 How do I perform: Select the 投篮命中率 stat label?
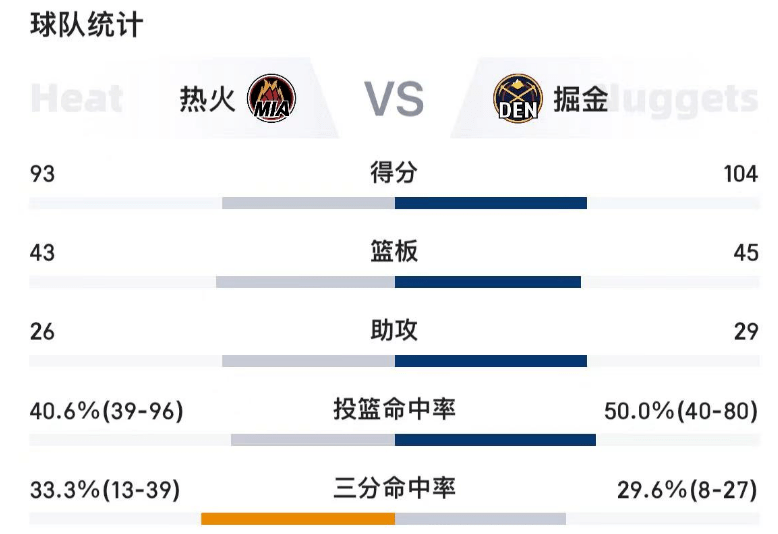click(394, 409)
